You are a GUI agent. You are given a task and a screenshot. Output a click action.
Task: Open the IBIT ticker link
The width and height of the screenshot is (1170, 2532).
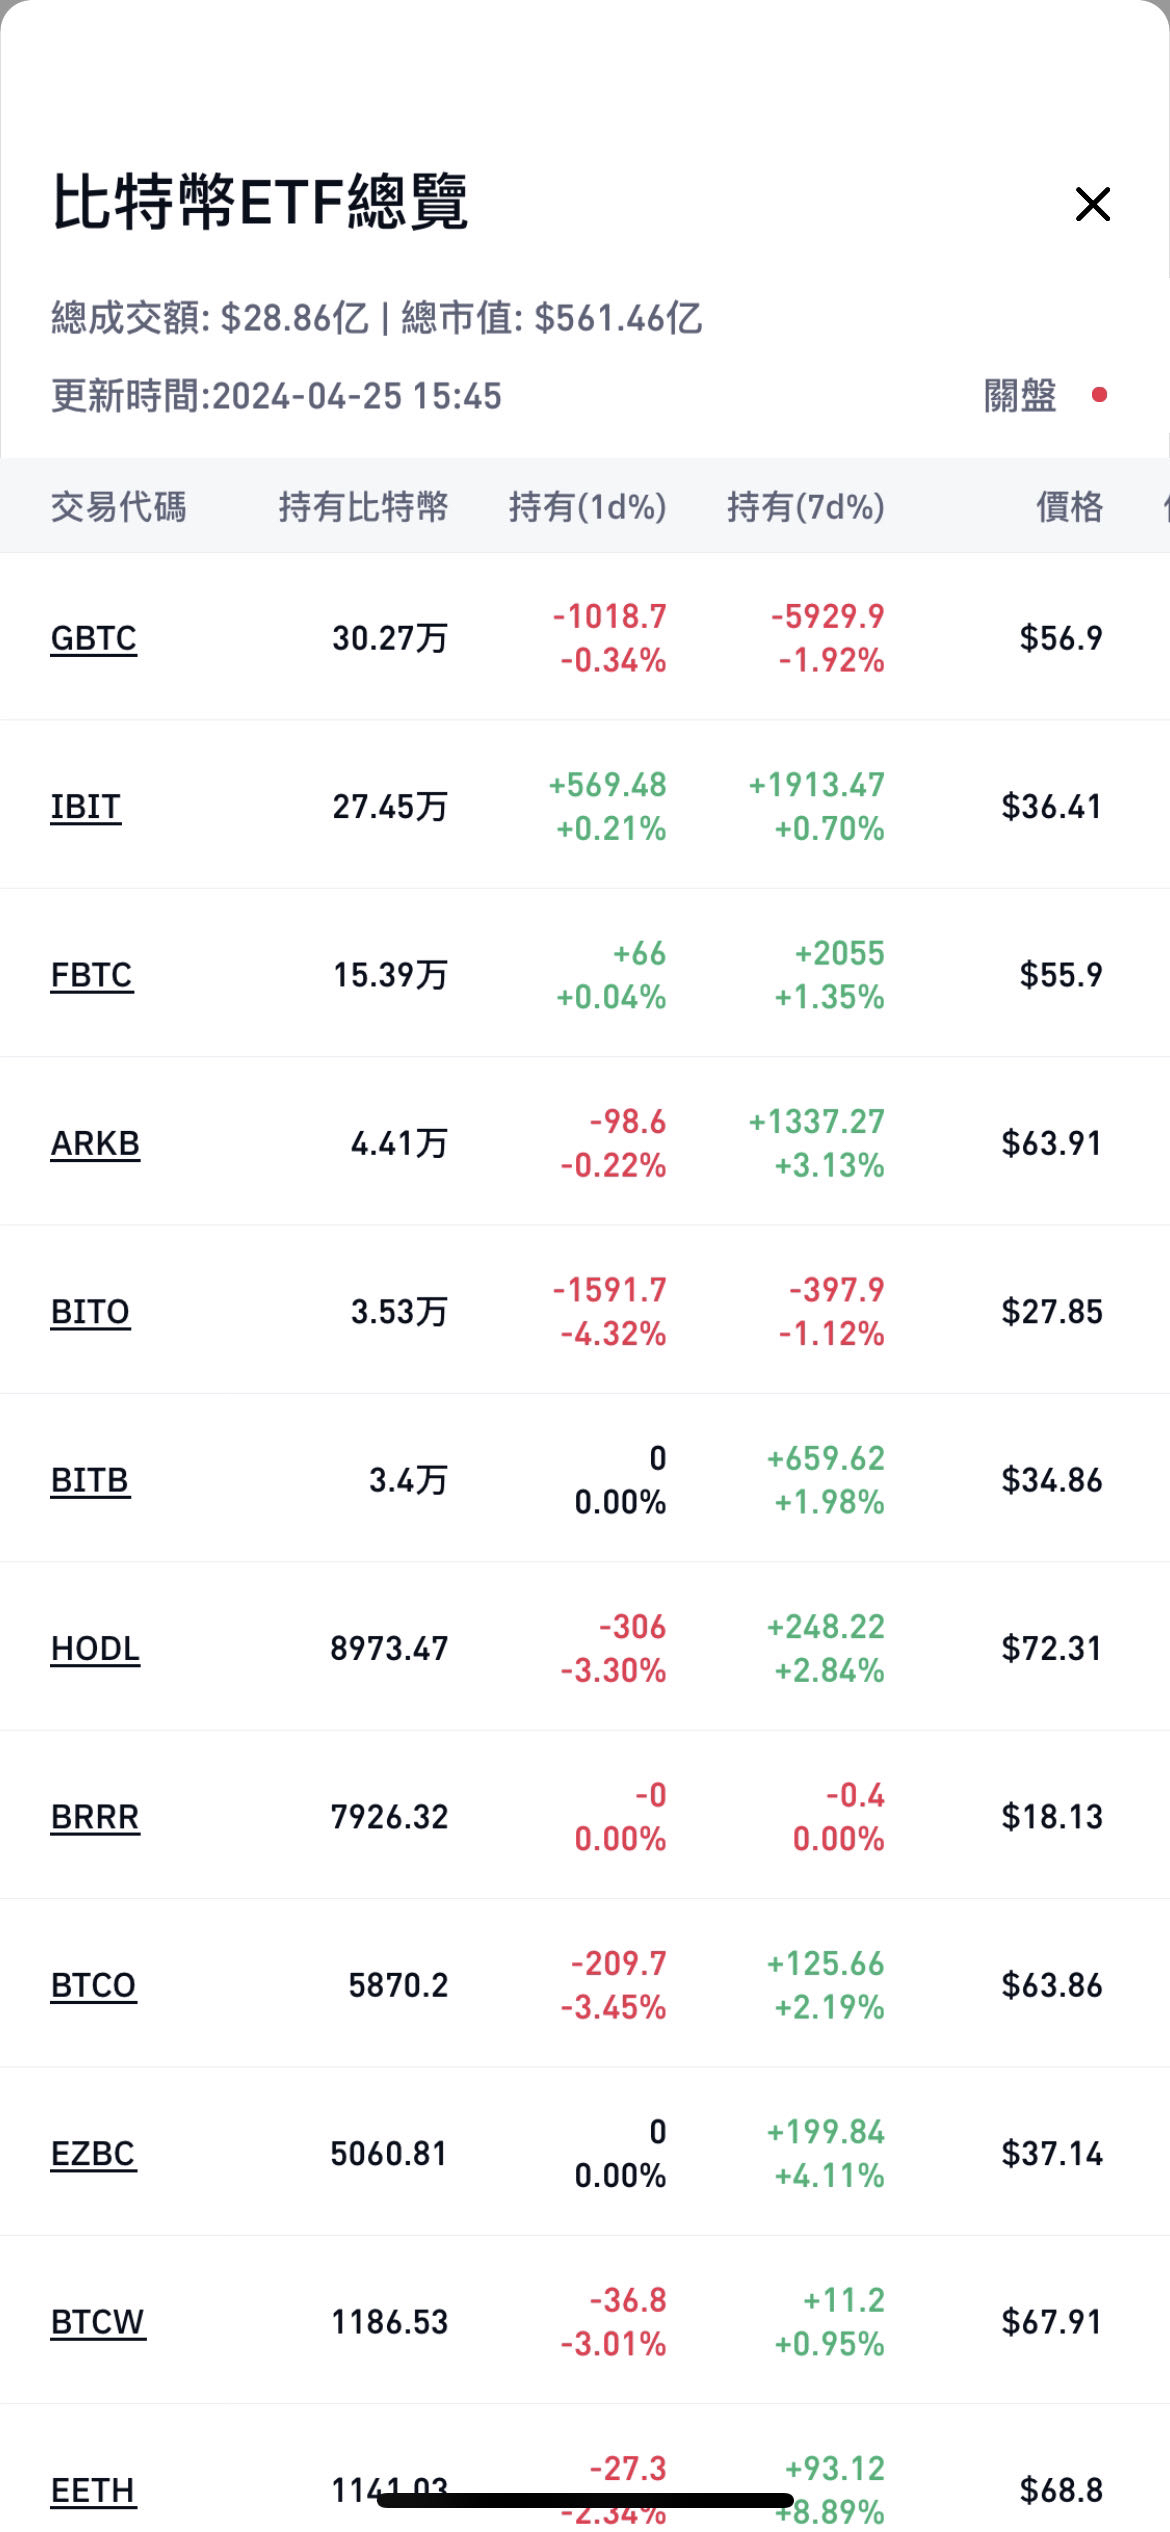tap(86, 806)
